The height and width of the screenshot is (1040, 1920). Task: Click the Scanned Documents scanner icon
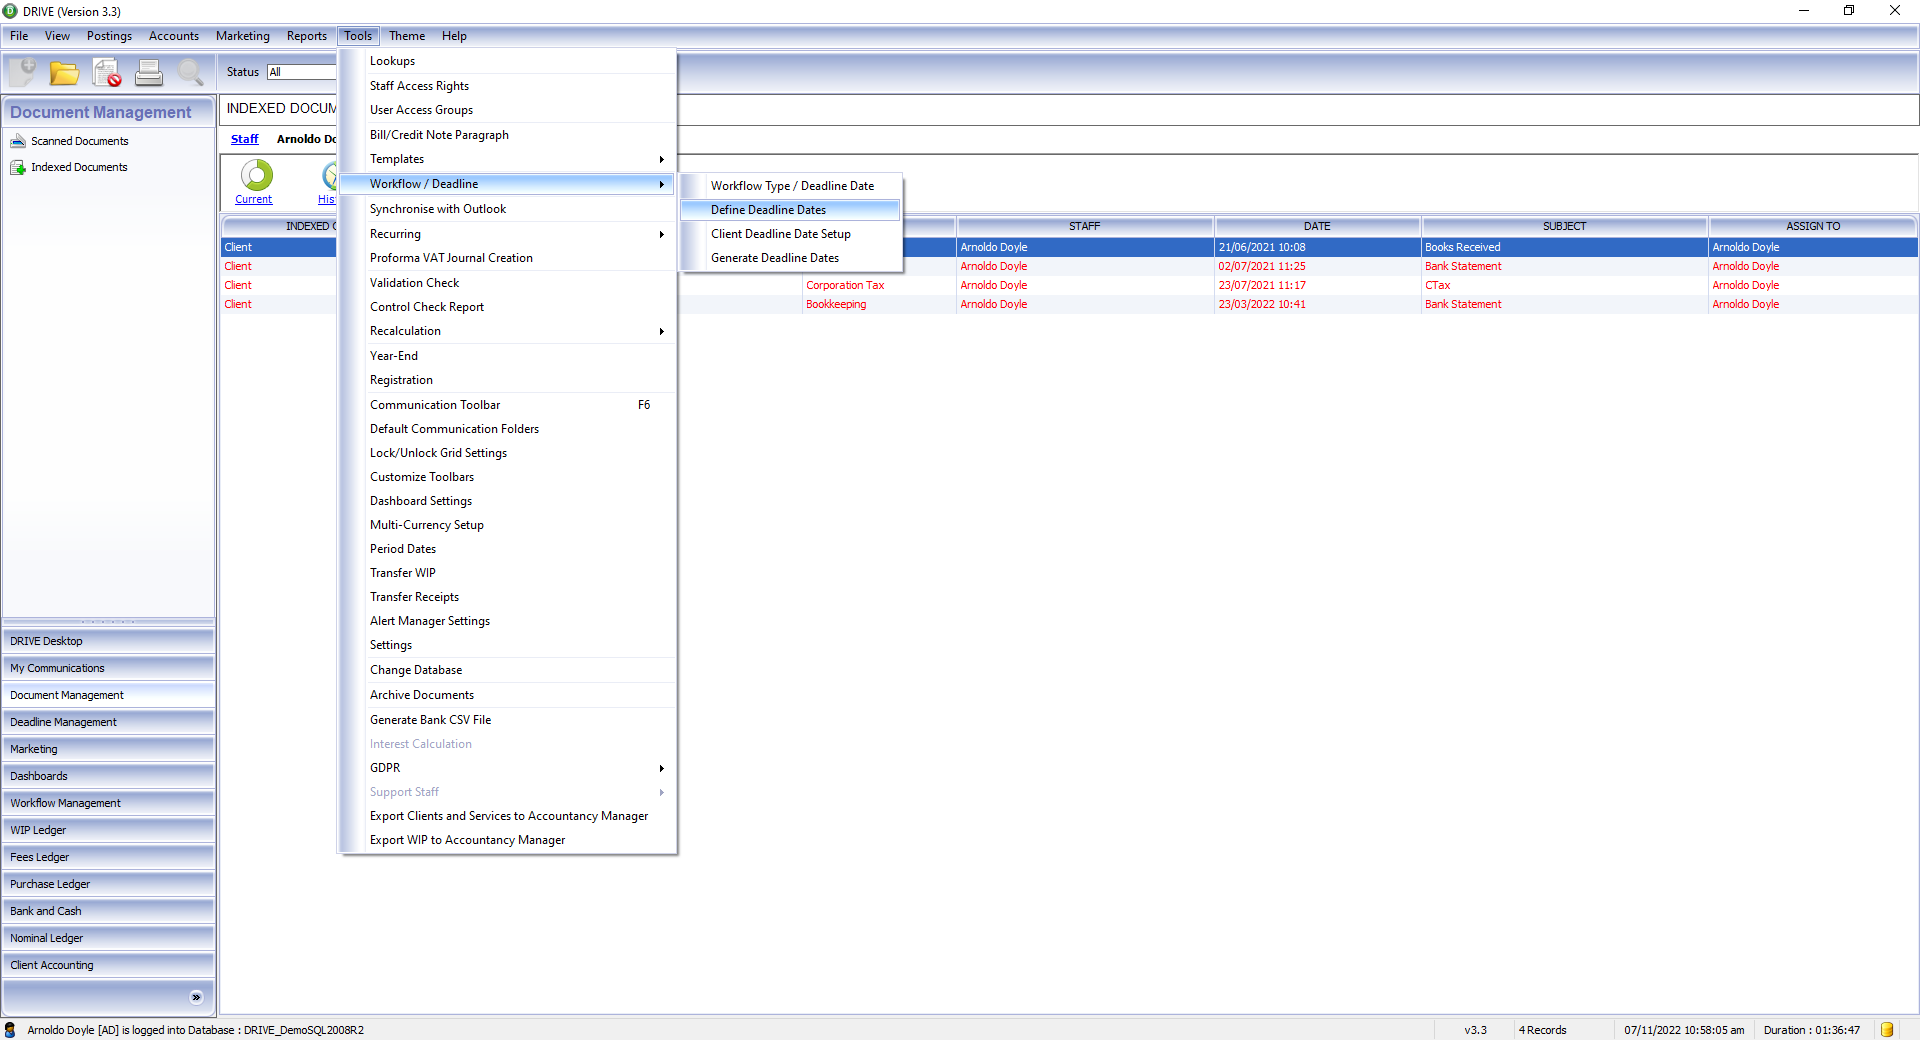coord(18,141)
